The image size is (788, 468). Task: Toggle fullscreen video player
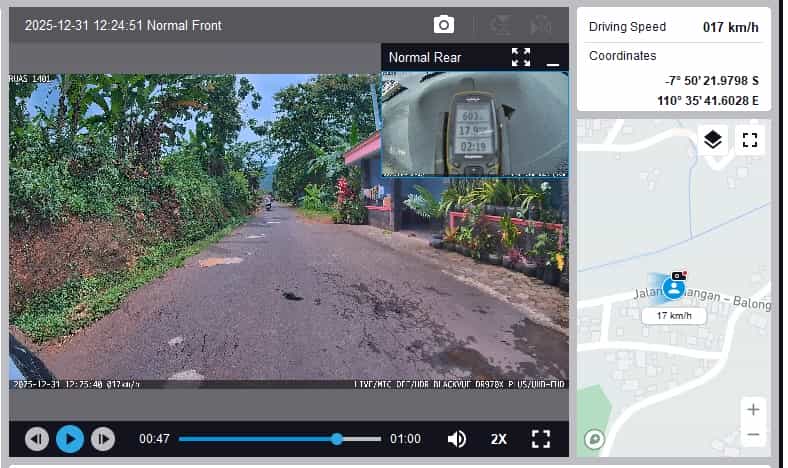pyautogui.click(x=541, y=439)
